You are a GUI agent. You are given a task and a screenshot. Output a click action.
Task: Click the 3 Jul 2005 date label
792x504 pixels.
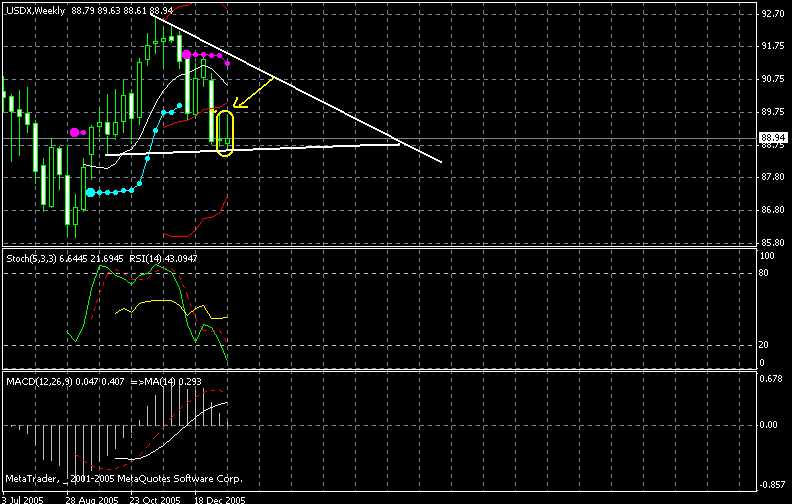coord(22,500)
